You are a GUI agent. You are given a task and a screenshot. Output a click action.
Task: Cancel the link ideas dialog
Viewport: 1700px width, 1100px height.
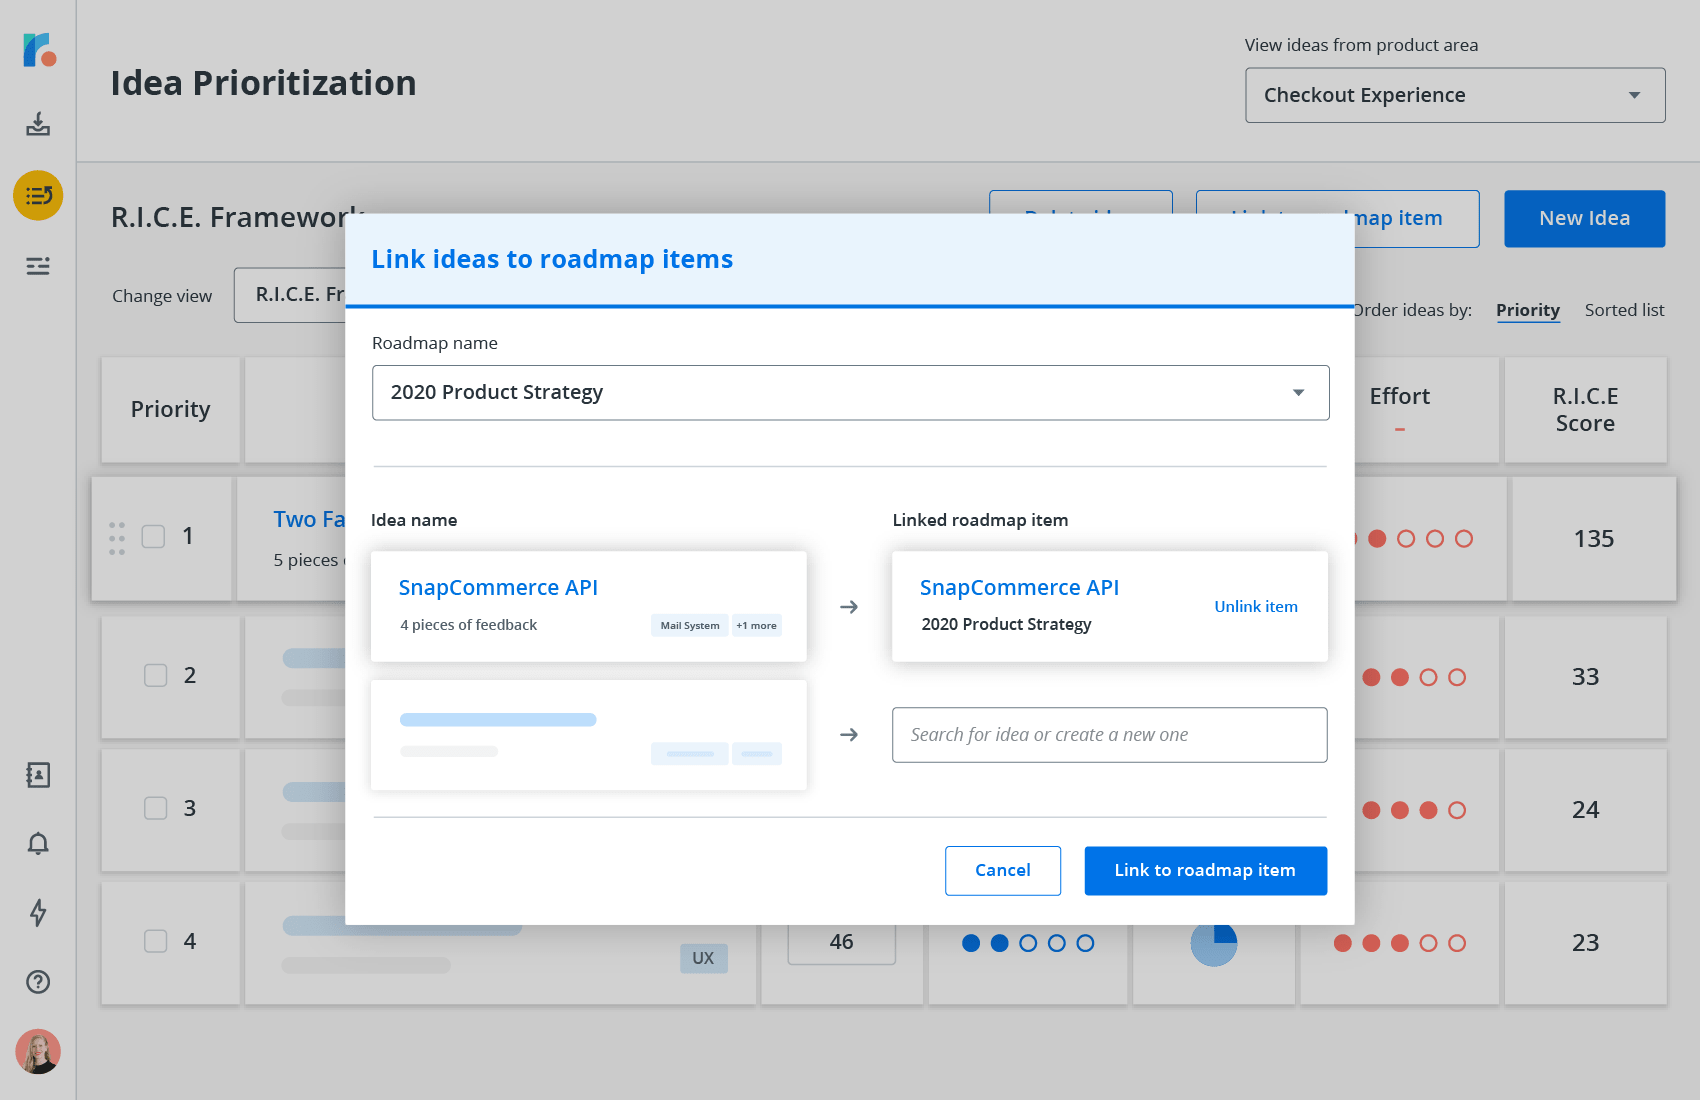pos(1003,871)
